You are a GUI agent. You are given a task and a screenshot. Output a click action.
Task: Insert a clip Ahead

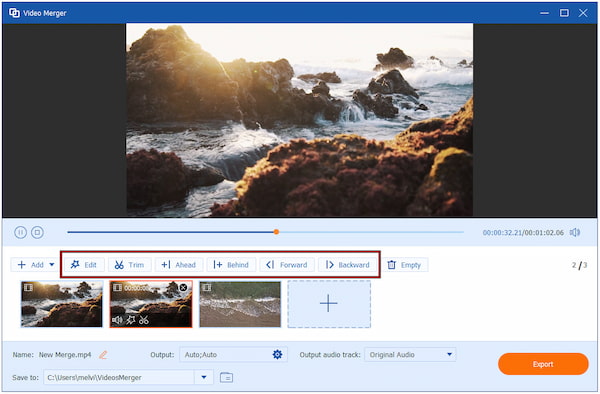178,265
